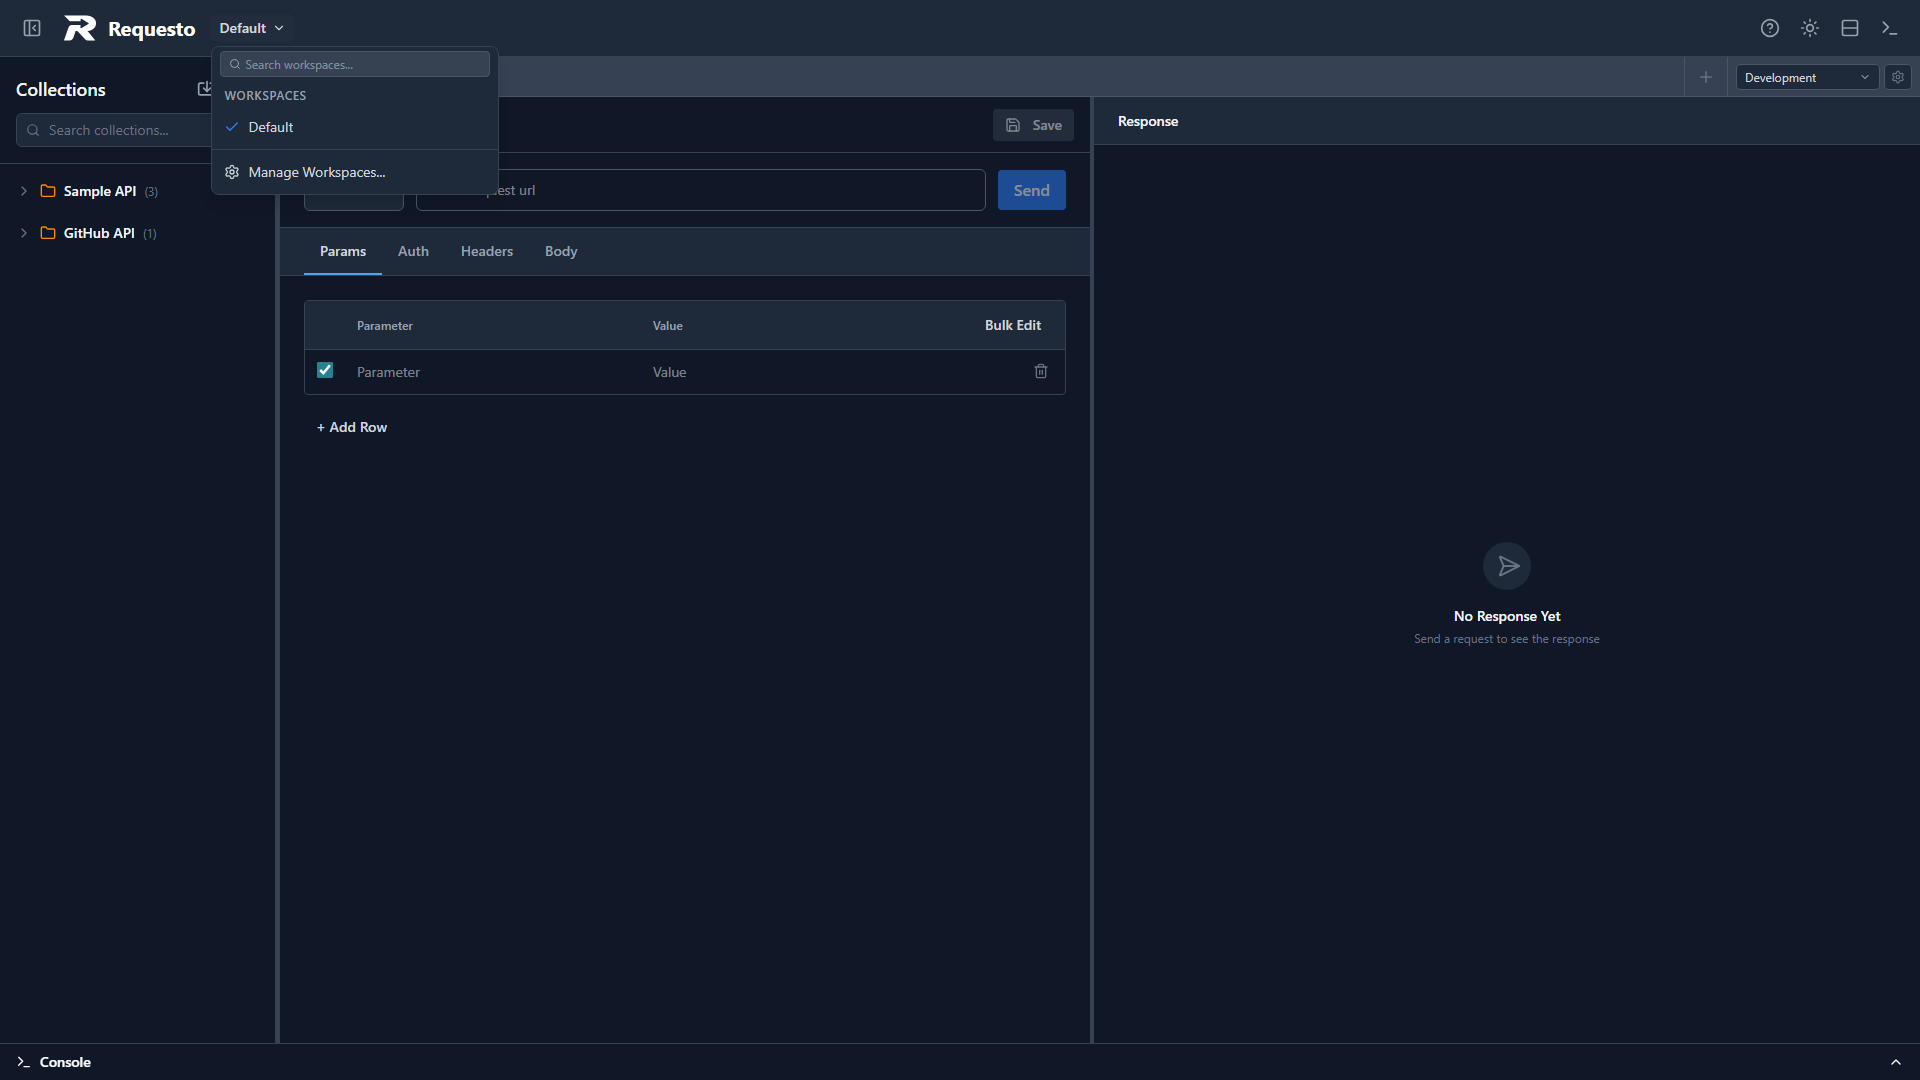Click the Send button

(x=1031, y=190)
